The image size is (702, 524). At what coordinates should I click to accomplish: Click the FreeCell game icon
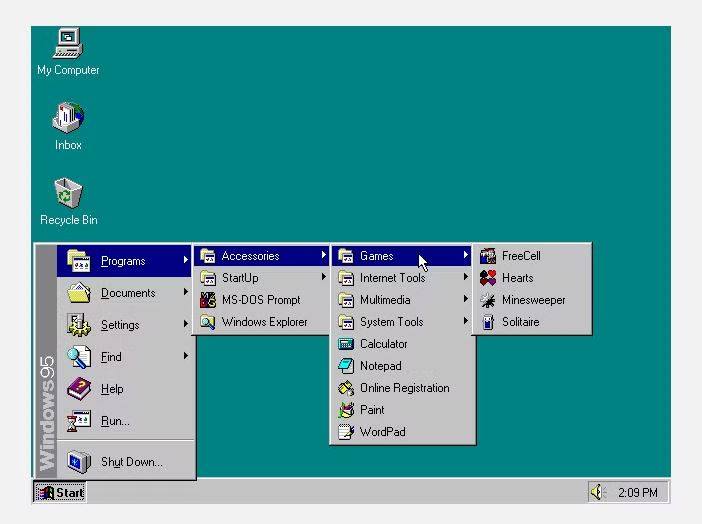tap(488, 256)
